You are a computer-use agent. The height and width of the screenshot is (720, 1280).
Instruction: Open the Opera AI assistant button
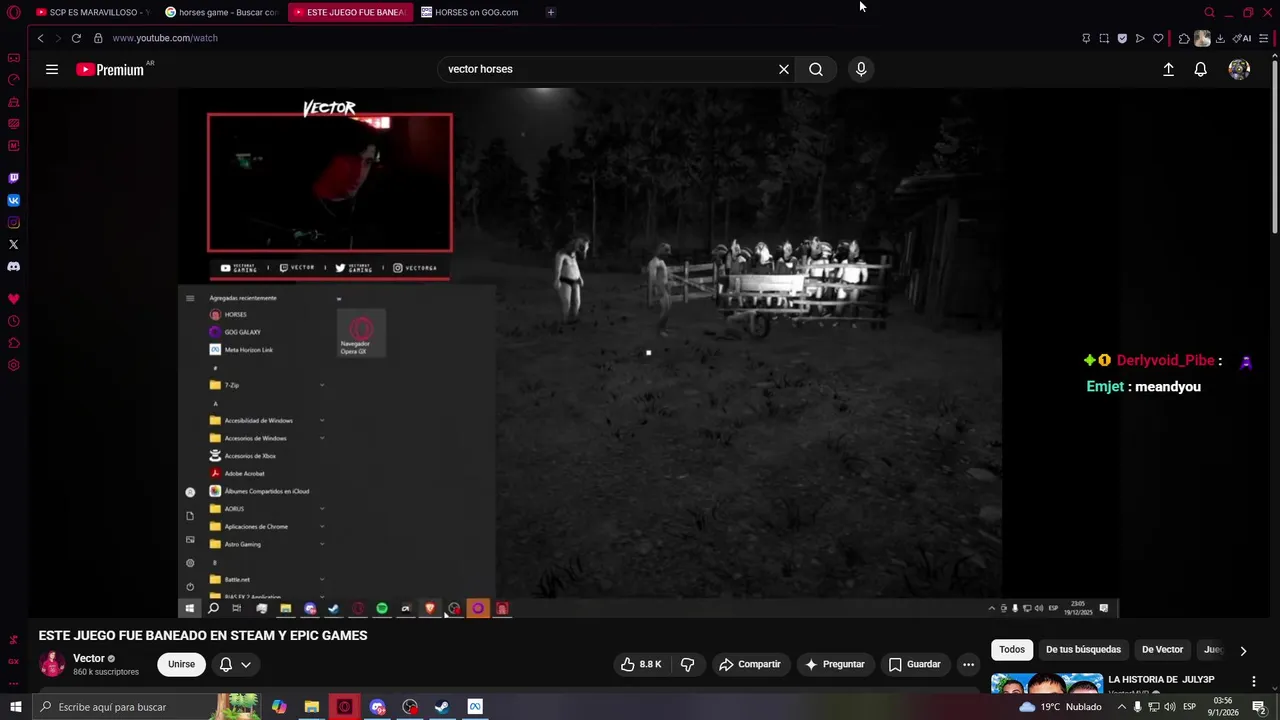1242,38
